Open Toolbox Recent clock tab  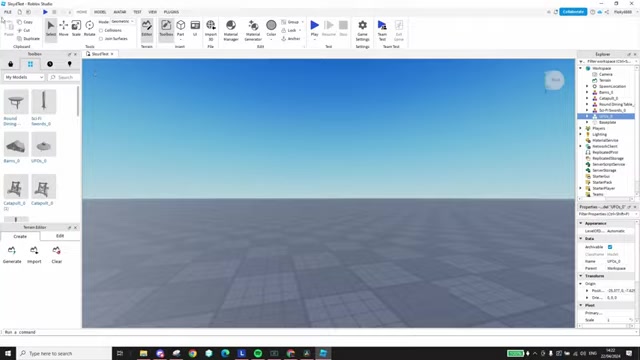pyautogui.click(x=50, y=64)
